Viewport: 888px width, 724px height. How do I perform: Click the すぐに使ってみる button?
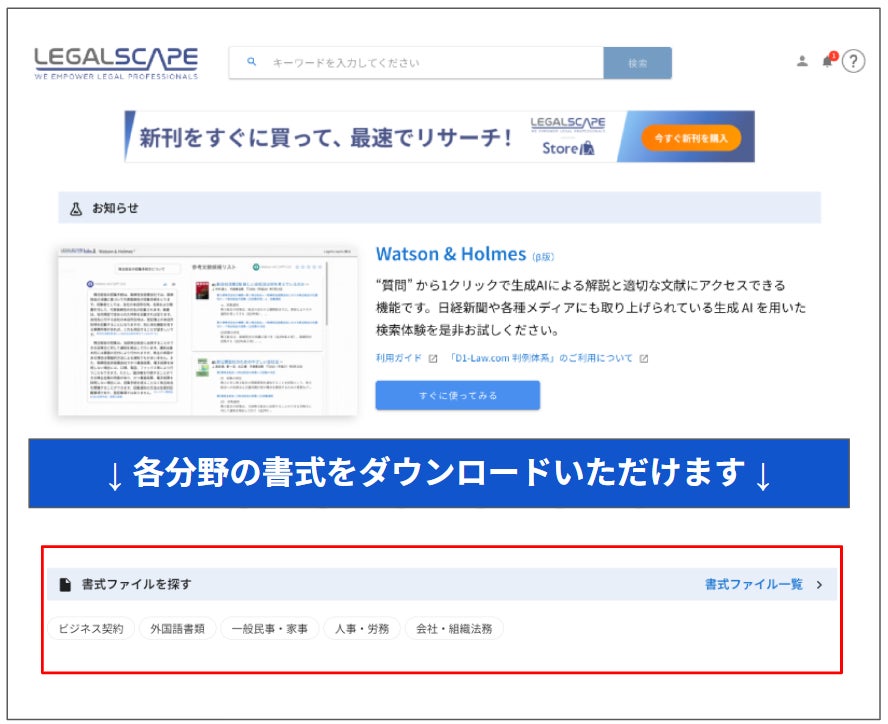point(458,395)
